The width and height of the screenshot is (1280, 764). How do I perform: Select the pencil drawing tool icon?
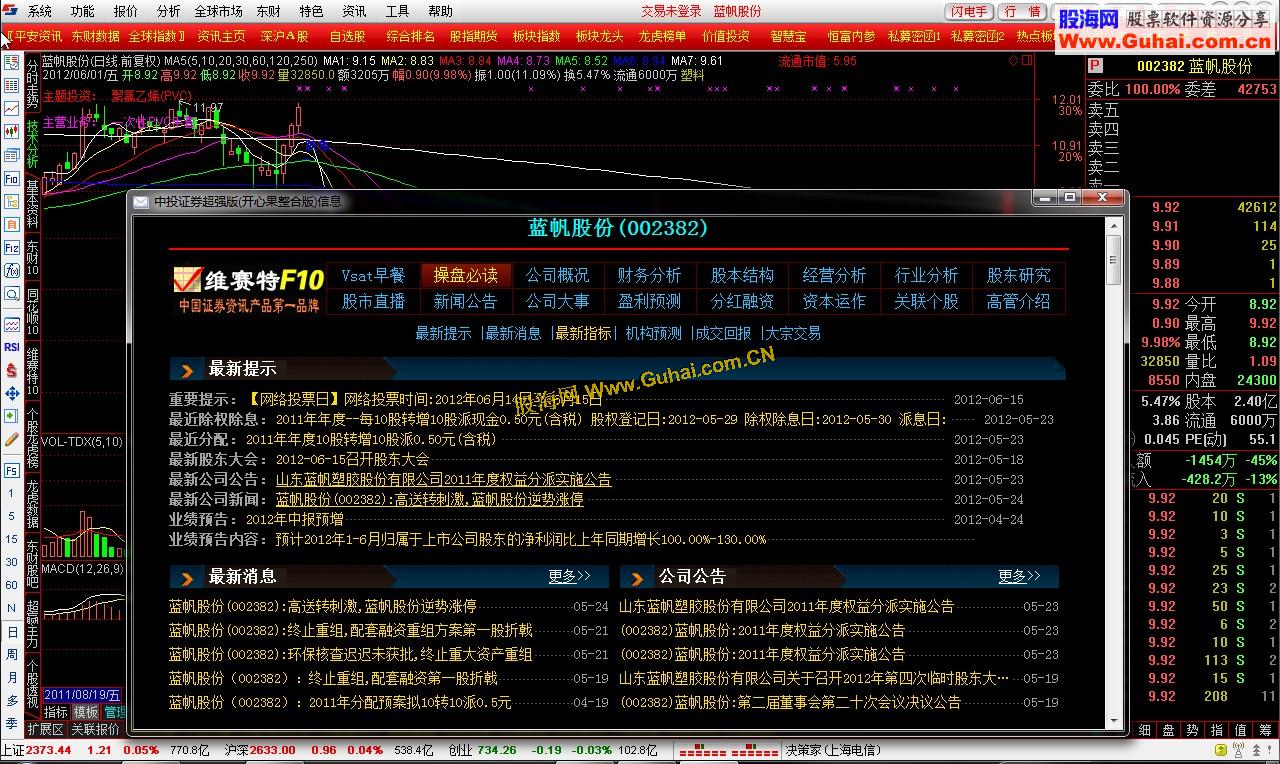[12, 438]
